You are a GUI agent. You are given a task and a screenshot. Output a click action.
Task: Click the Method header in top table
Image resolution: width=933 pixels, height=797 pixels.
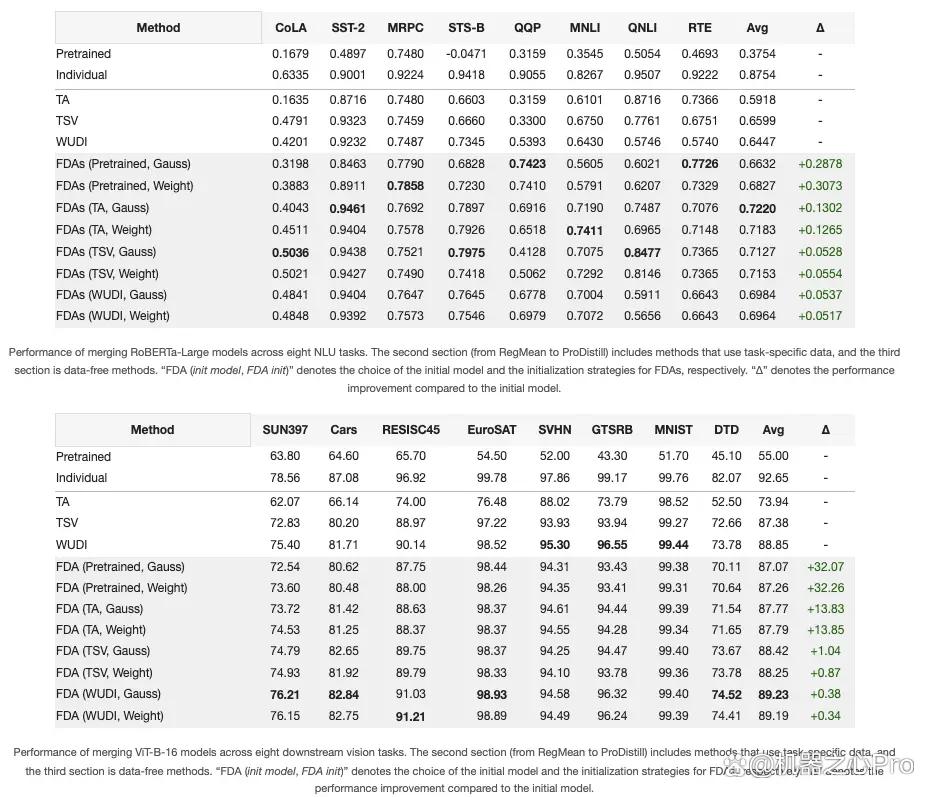point(158,28)
